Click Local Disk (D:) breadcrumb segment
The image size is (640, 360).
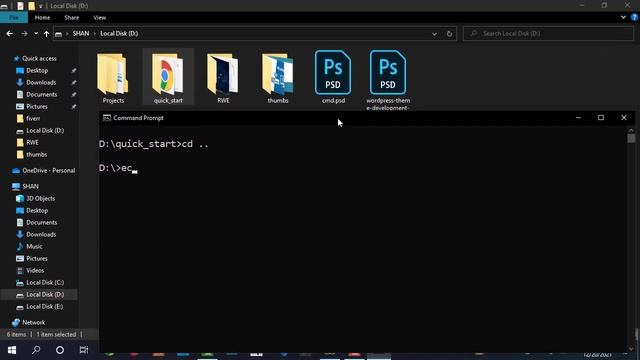tap(119, 33)
